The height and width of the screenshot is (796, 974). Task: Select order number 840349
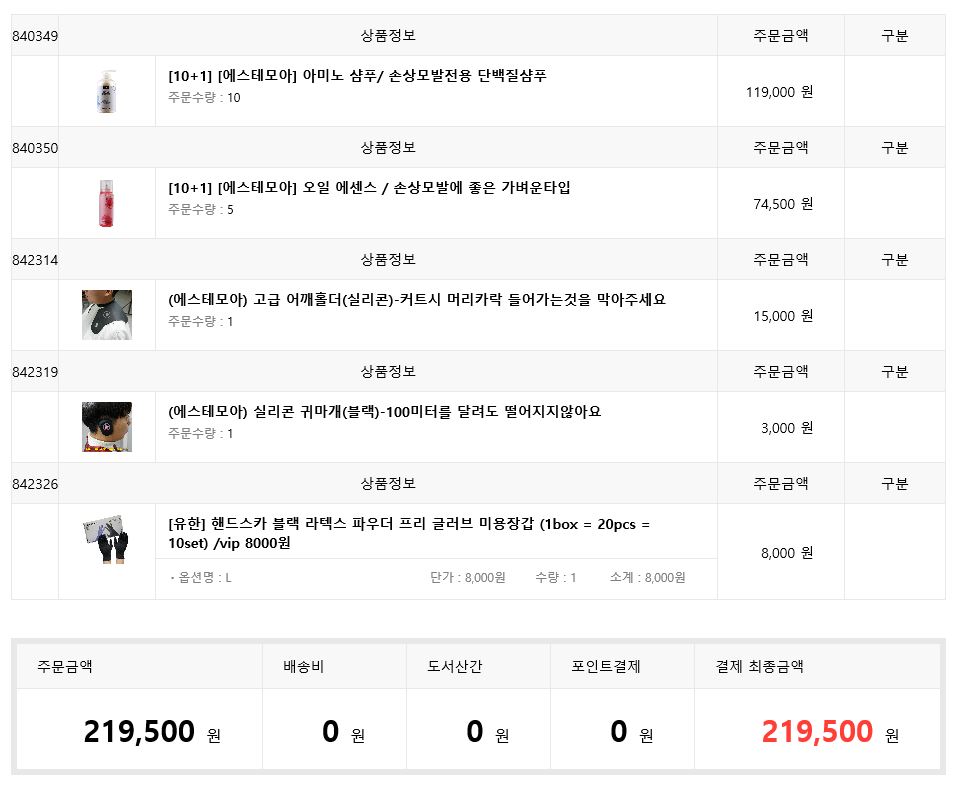coord(35,36)
